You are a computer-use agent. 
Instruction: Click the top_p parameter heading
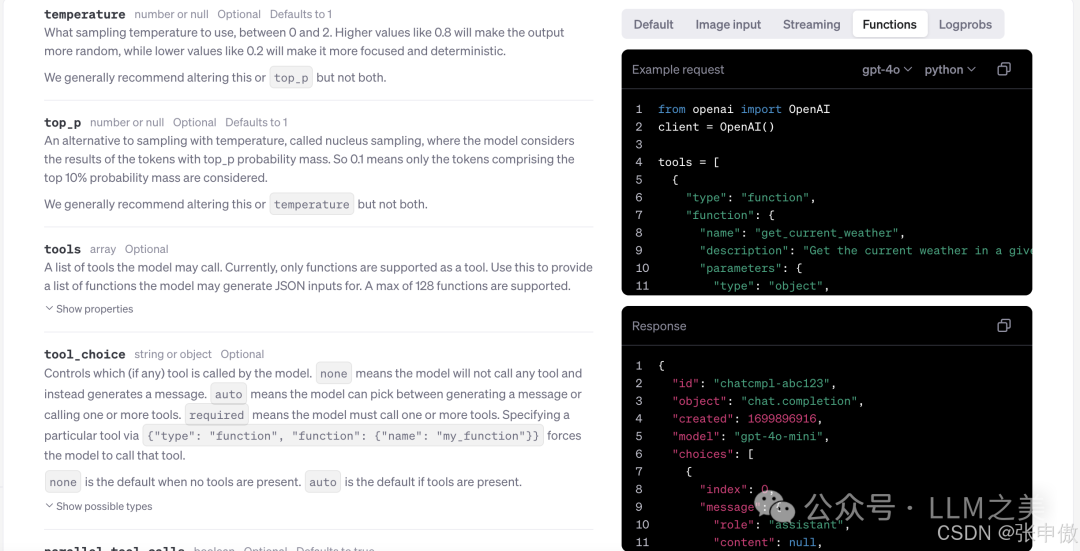coord(62,122)
